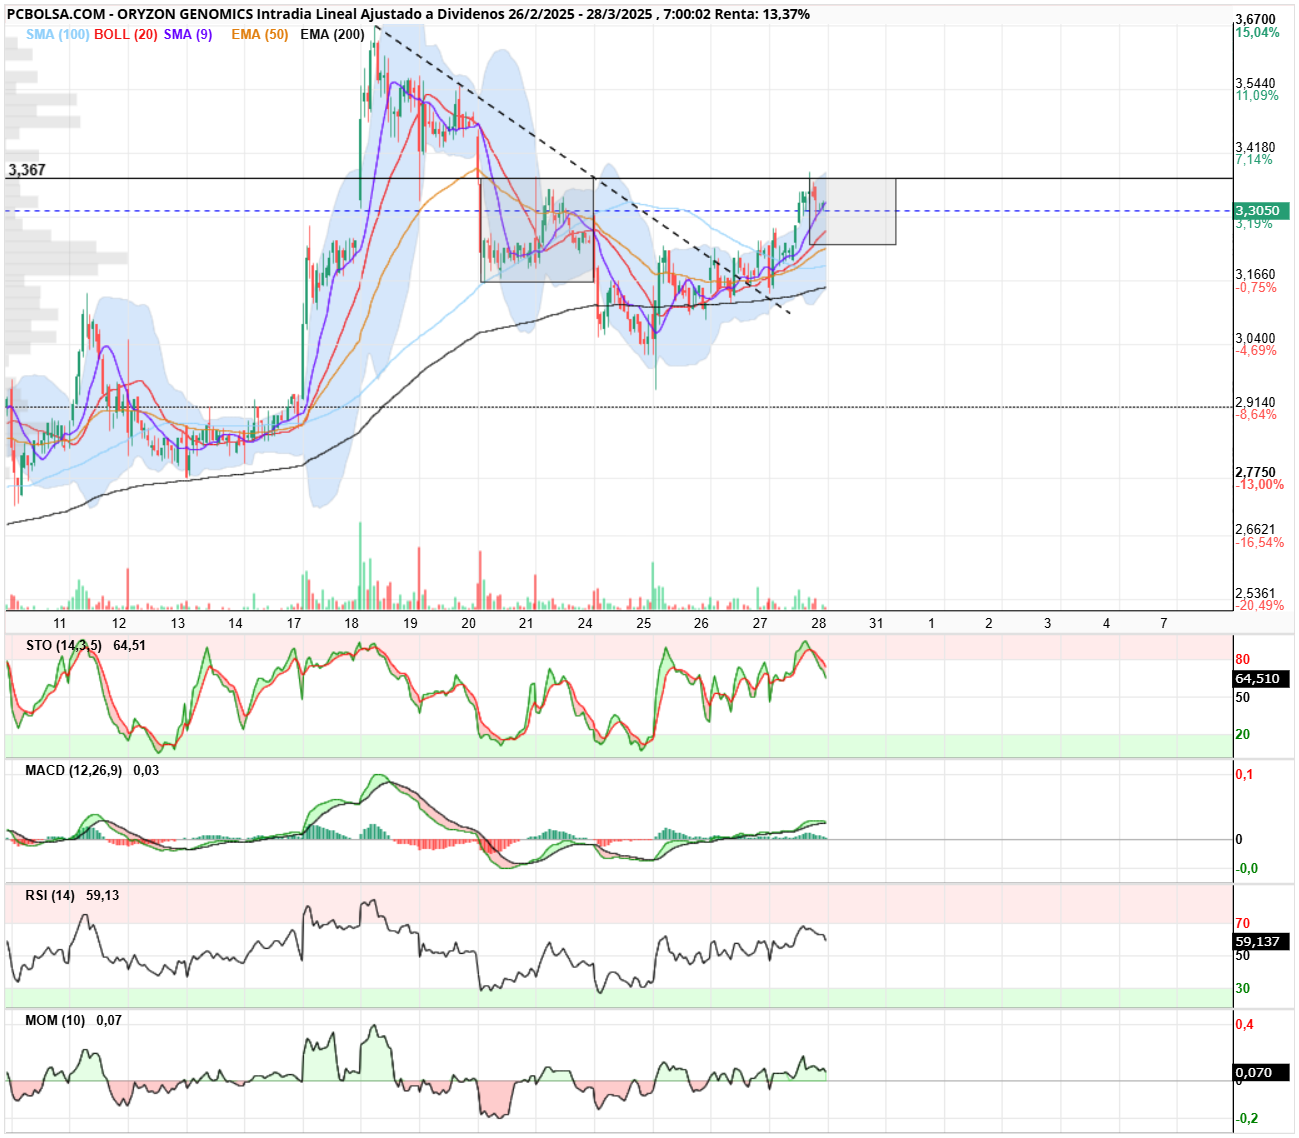Select the RSI (14) indicator label
This screenshot has height=1138, width=1299.
pyautogui.click(x=50, y=896)
